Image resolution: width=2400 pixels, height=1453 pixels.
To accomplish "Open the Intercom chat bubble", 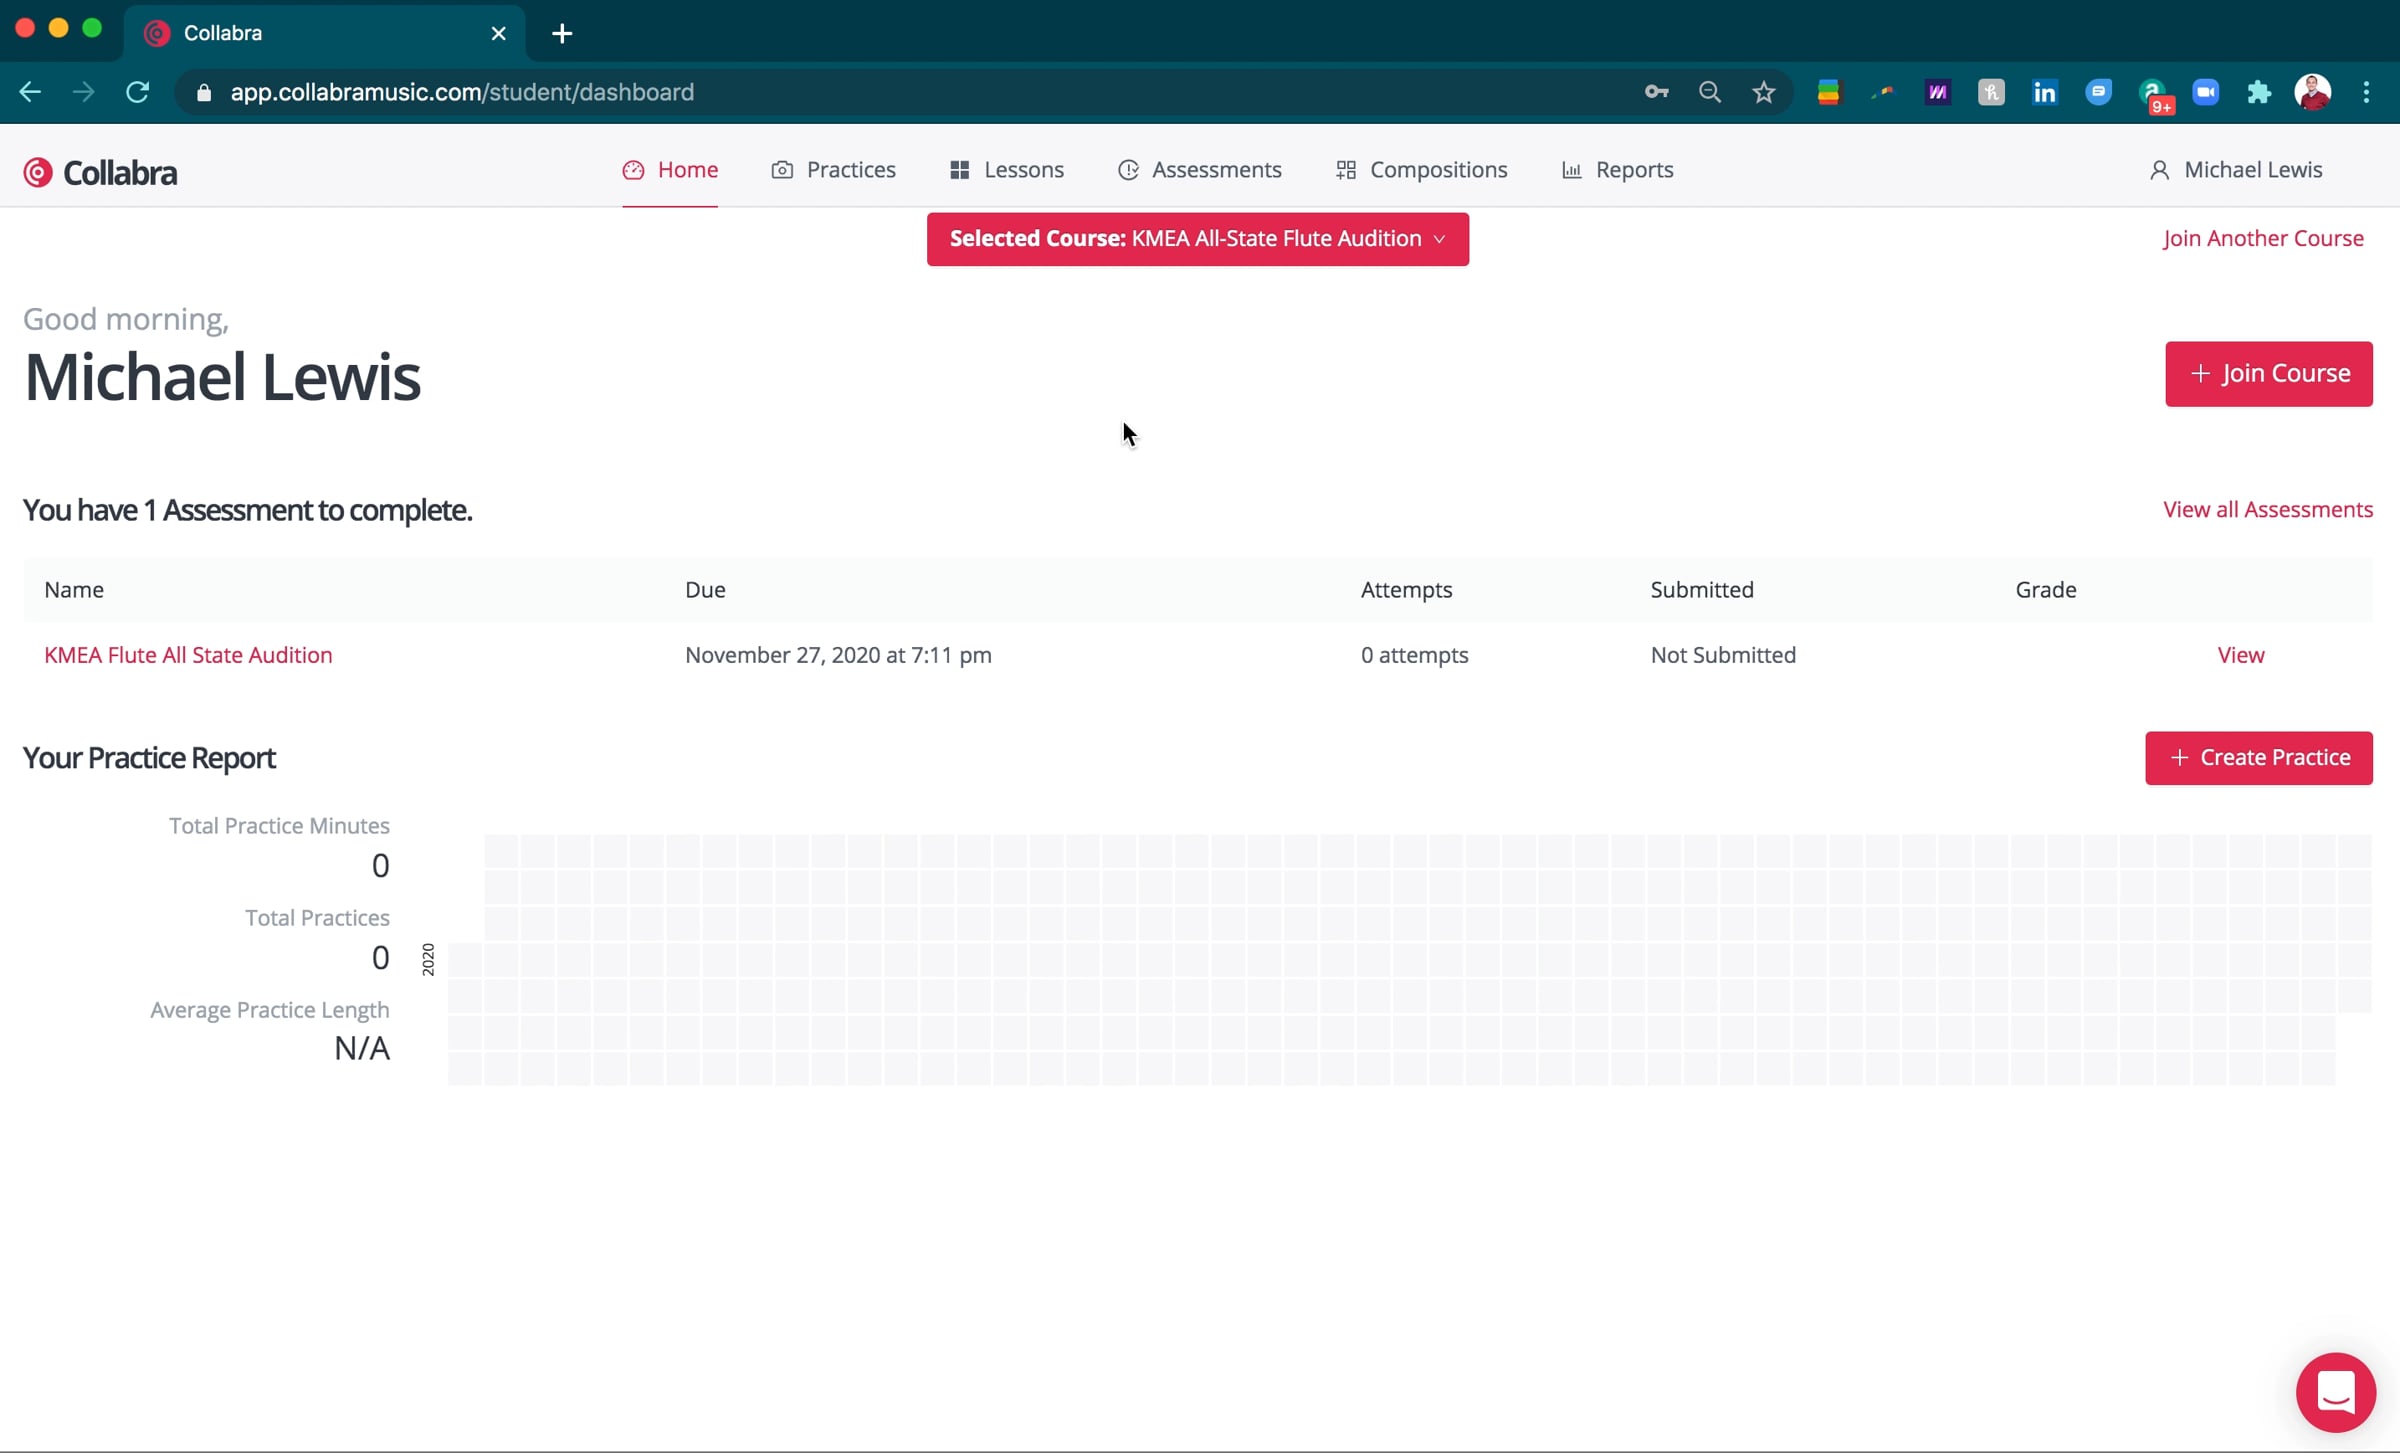I will pyautogui.click(x=2335, y=1391).
